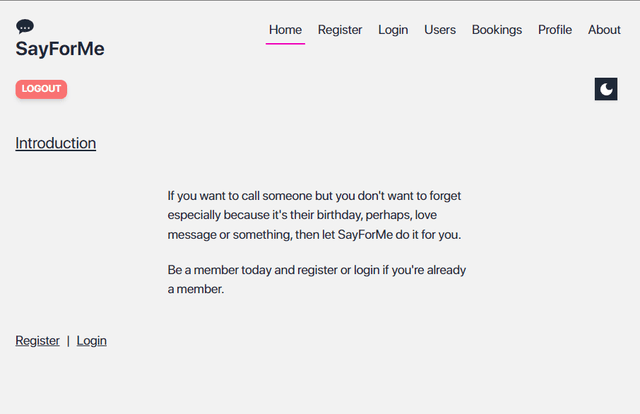Click the separator bar between Register and Login links
The image size is (640, 414).
click(68, 341)
